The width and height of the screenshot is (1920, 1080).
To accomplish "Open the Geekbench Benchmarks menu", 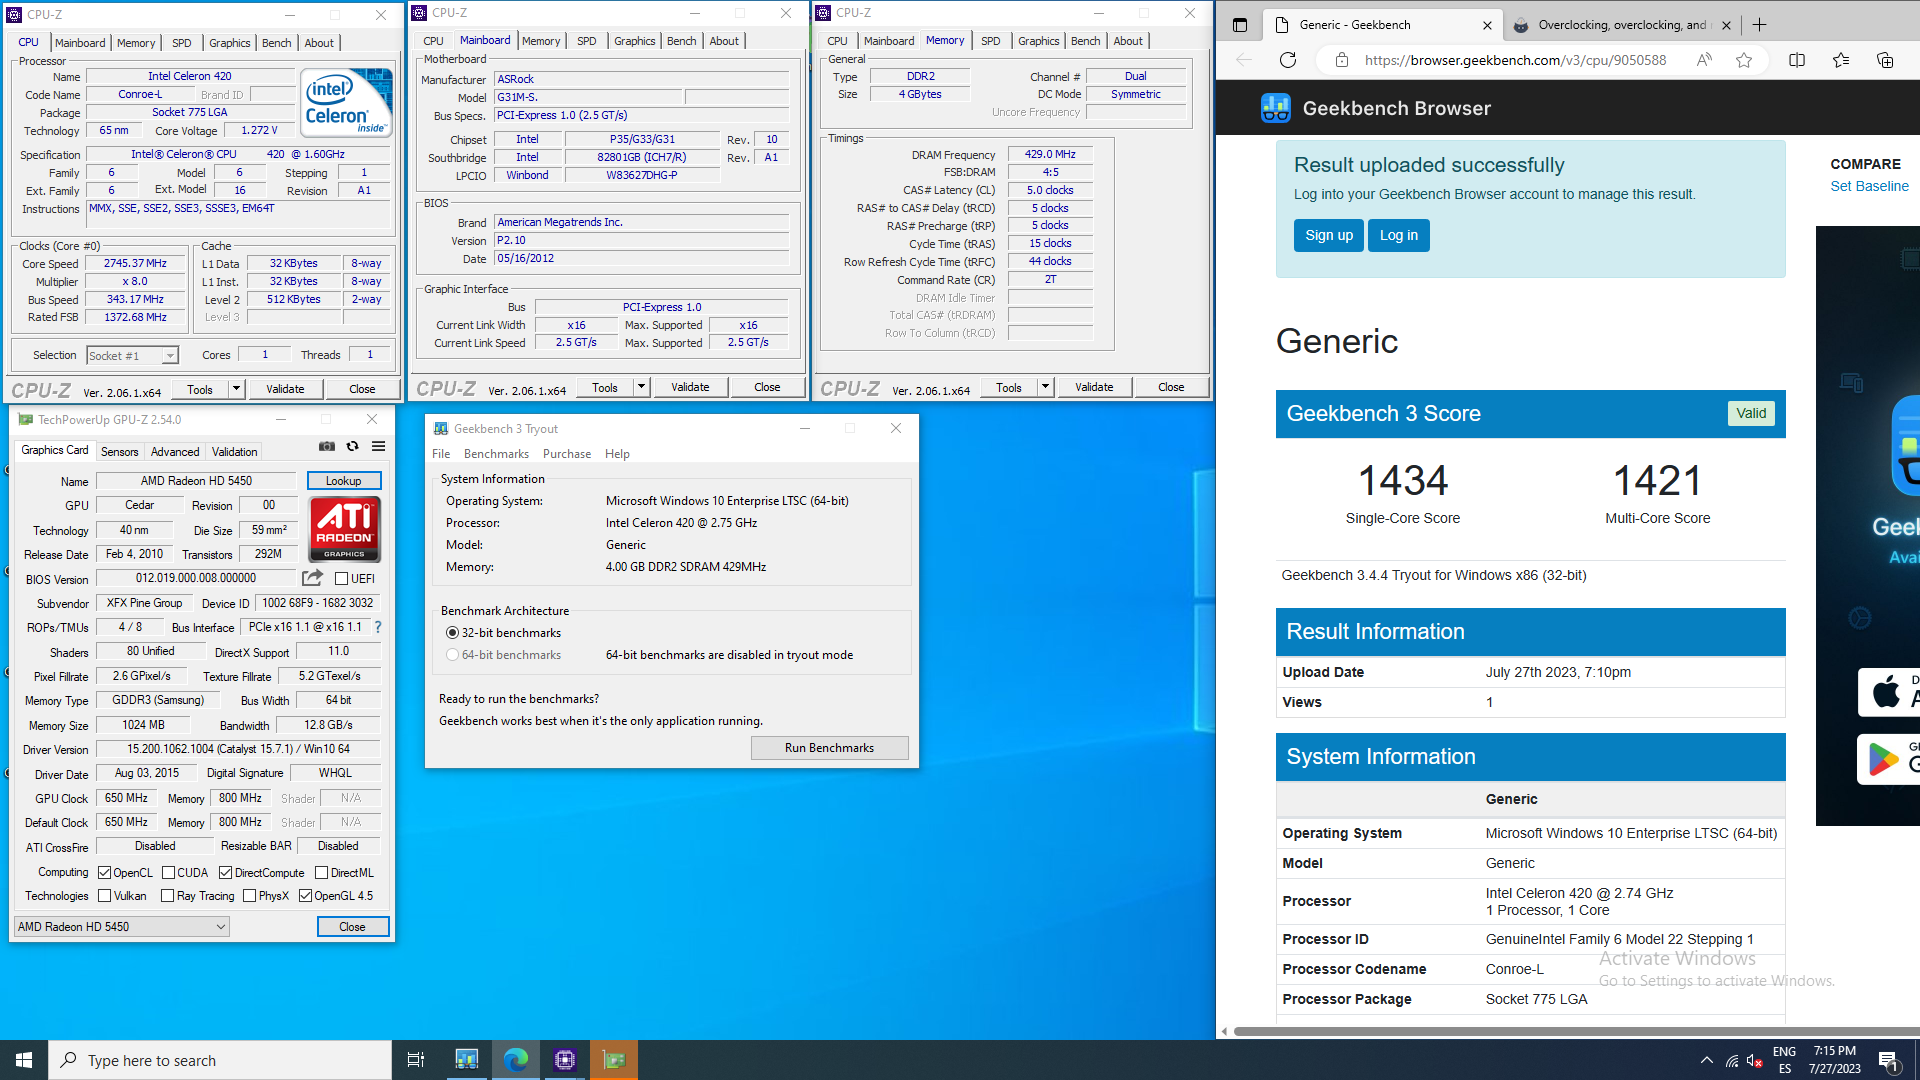I will [496, 453].
